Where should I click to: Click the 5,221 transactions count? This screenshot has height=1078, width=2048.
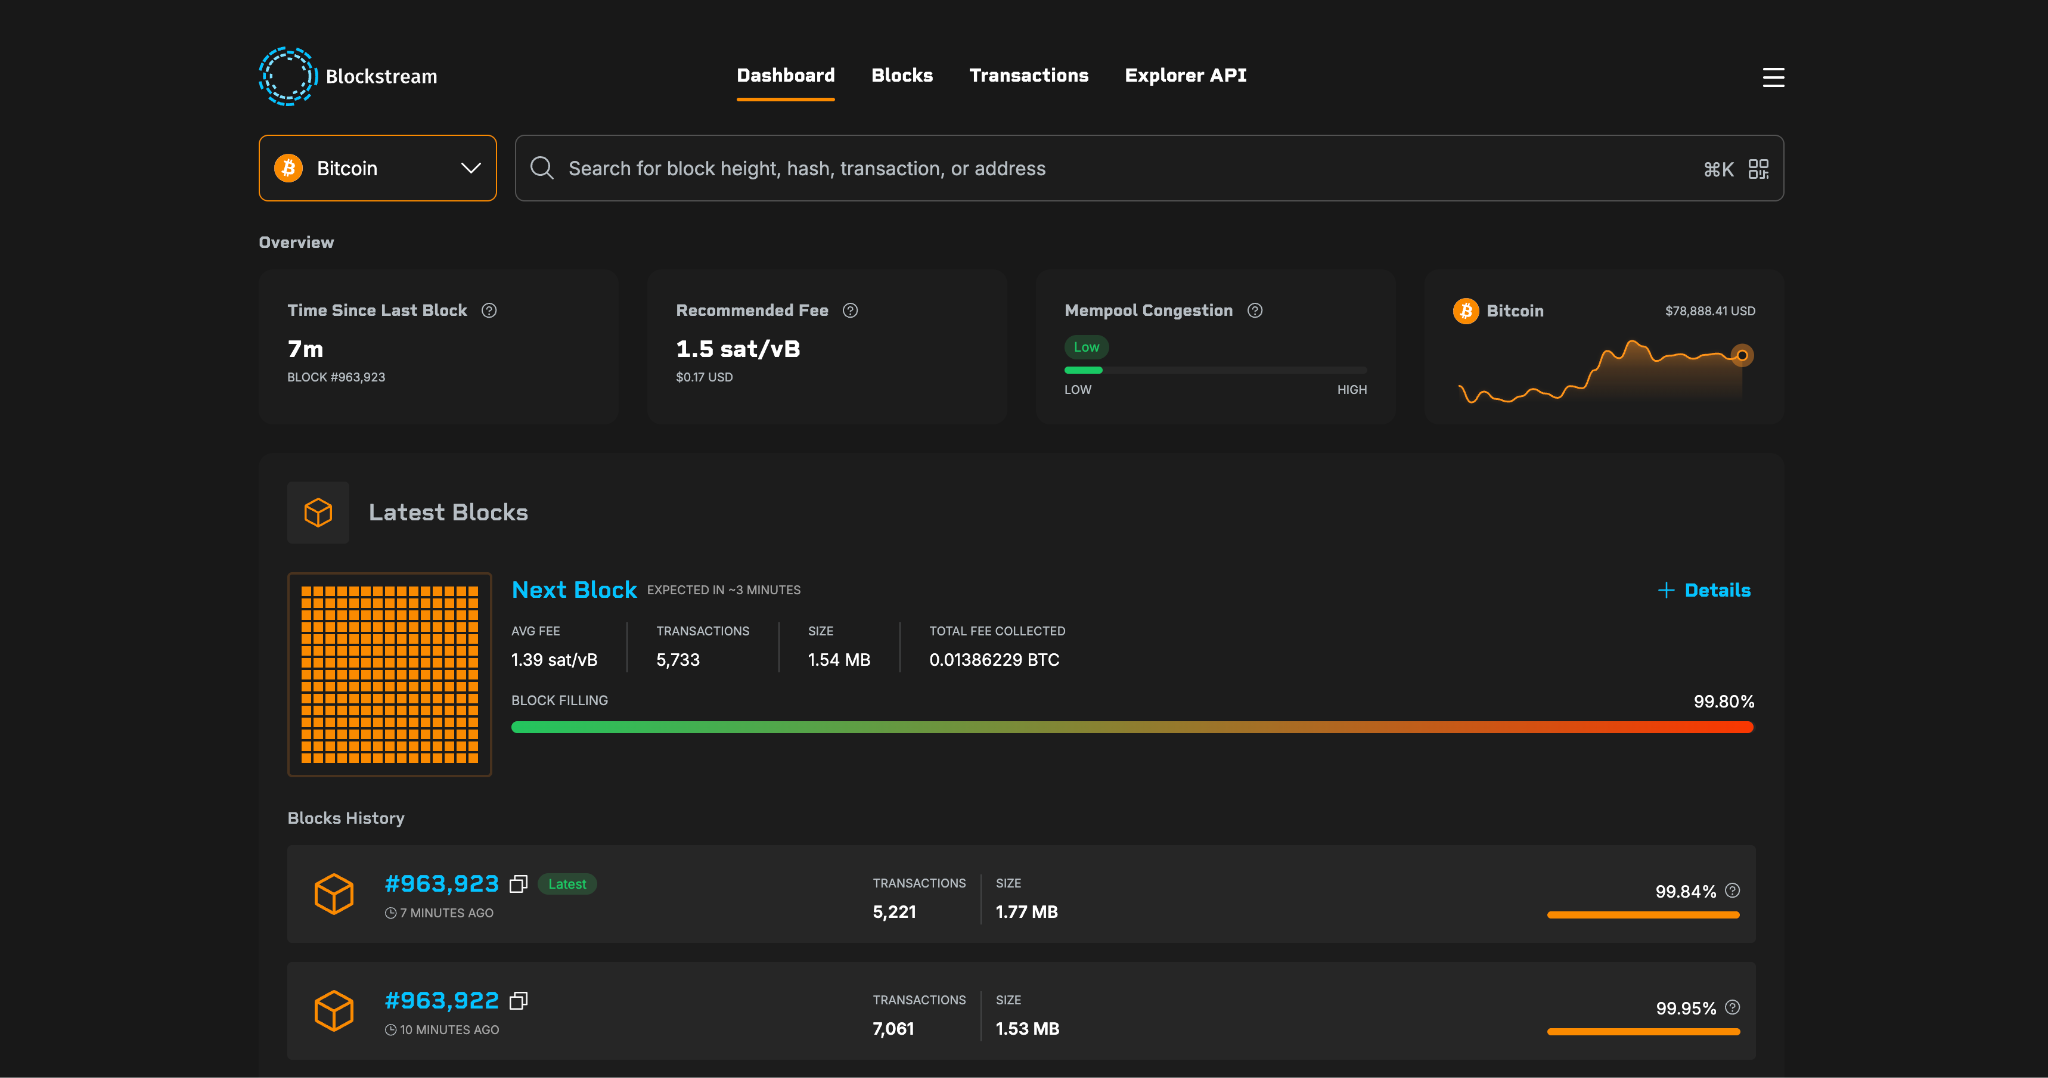[894, 912]
